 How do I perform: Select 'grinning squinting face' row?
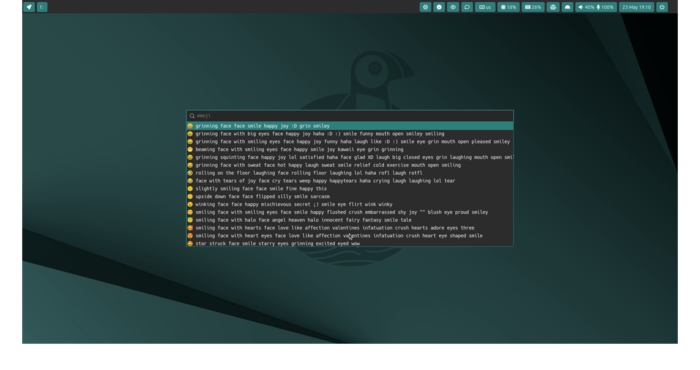350,157
